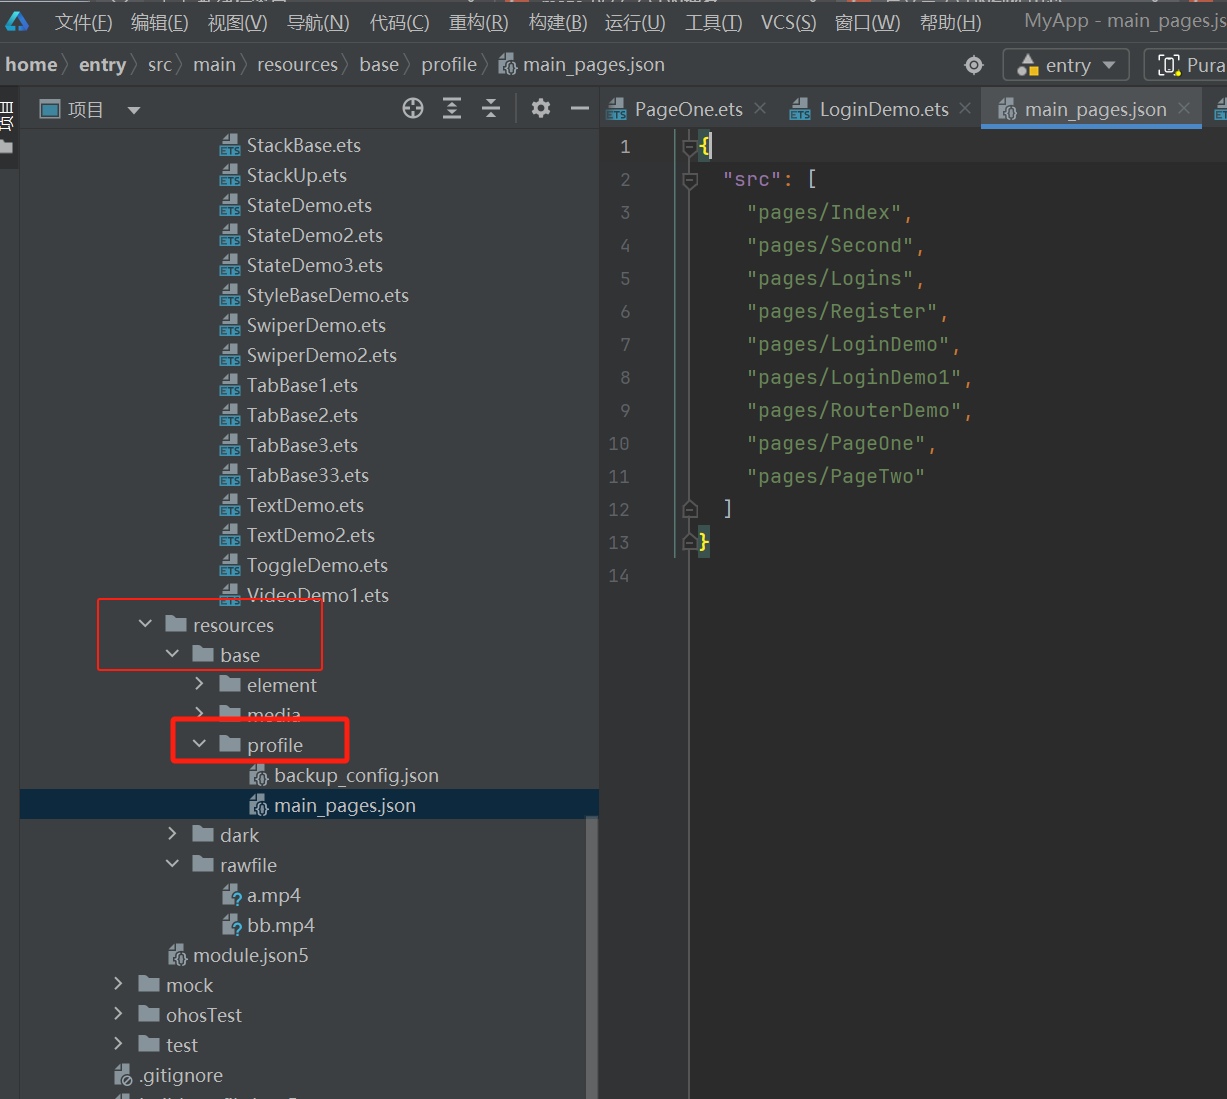Open the 构建(B) menu
Image resolution: width=1227 pixels, height=1099 pixels.
[557, 22]
